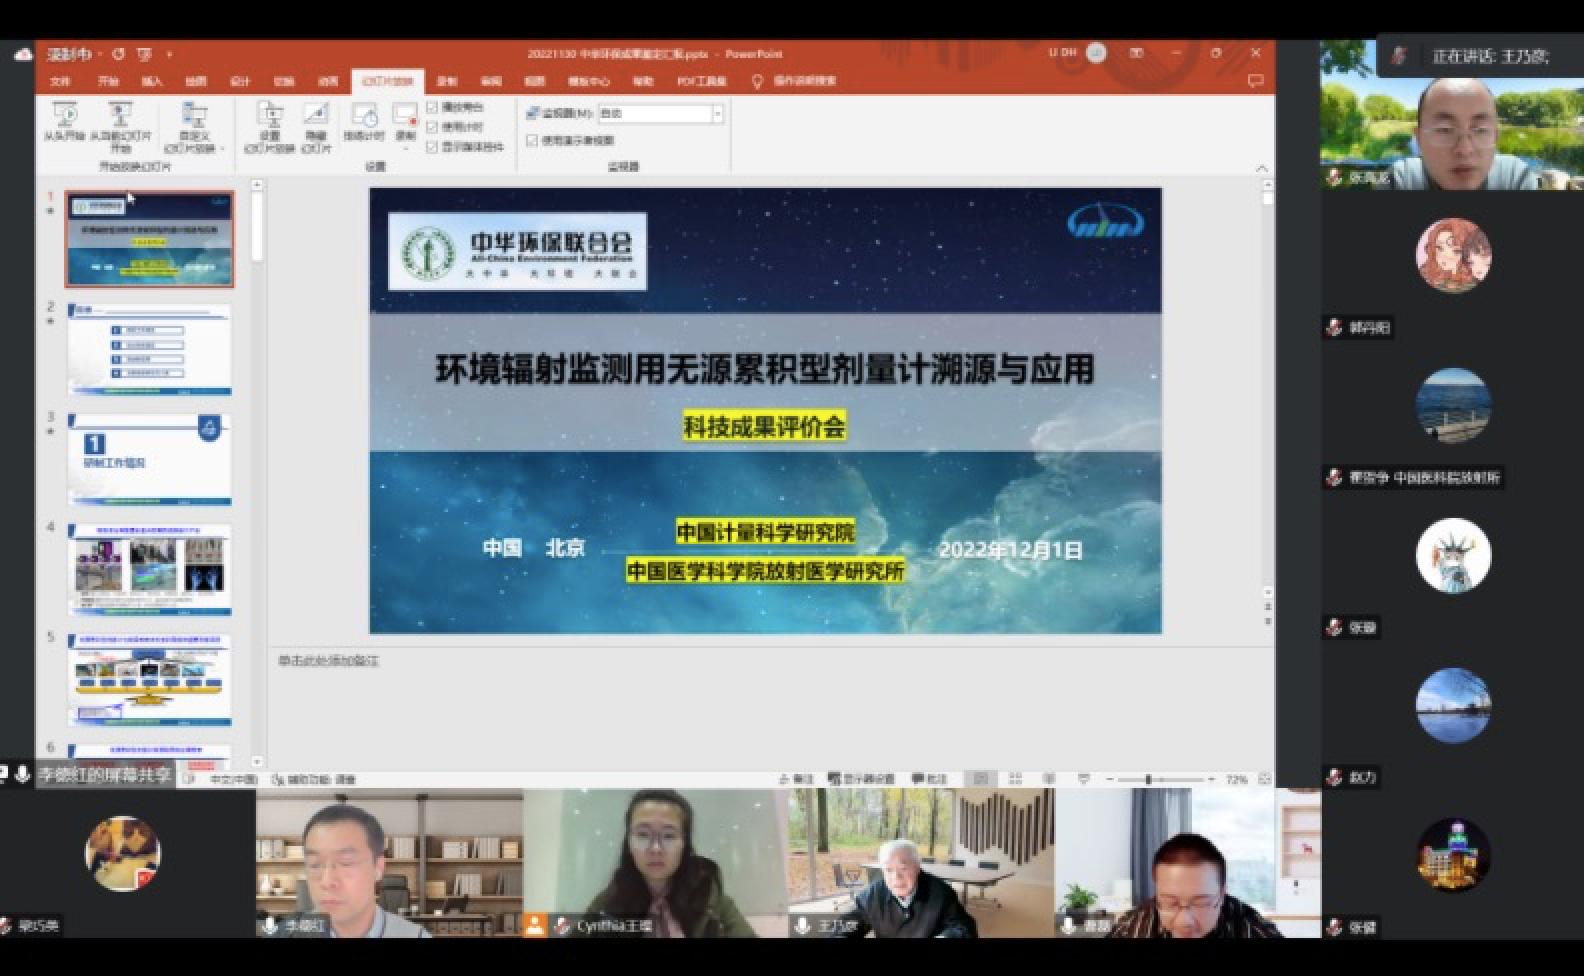This screenshot has height=976, width=1584.
Task: Switch to Slide Sorter view
Action: (1015, 779)
